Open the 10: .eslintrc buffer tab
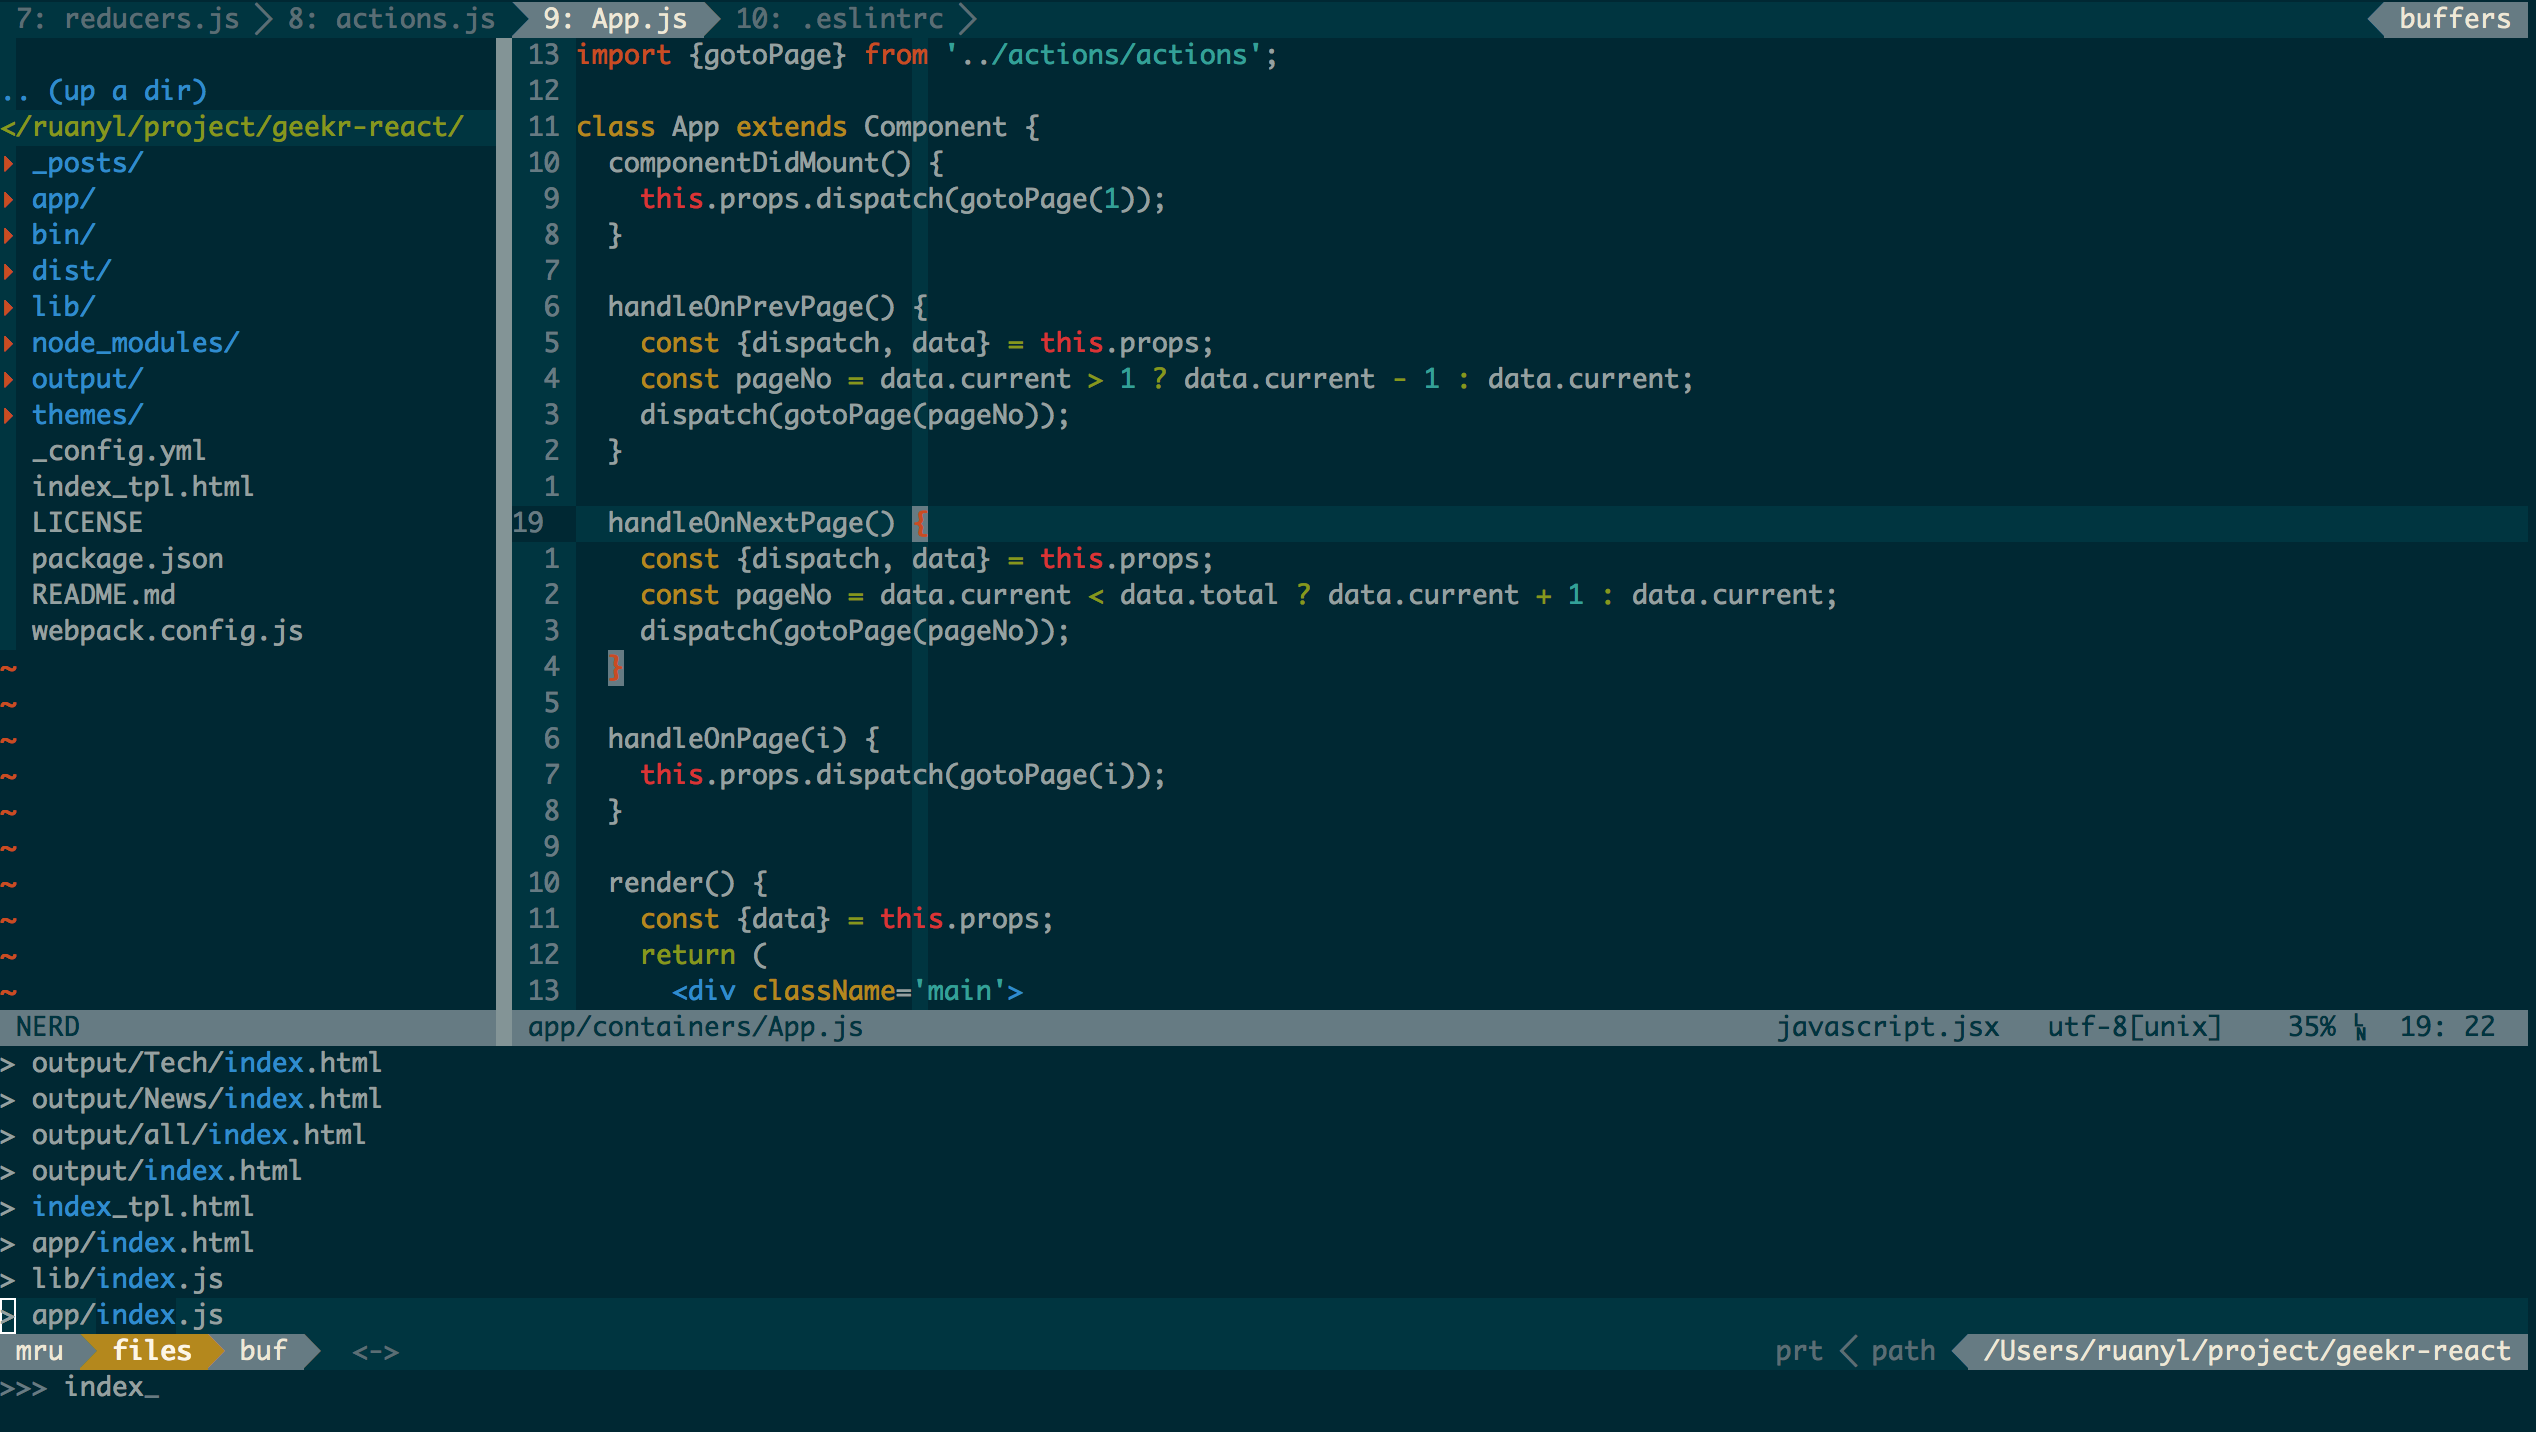Screen dimensions: 2536x1432 (840, 19)
